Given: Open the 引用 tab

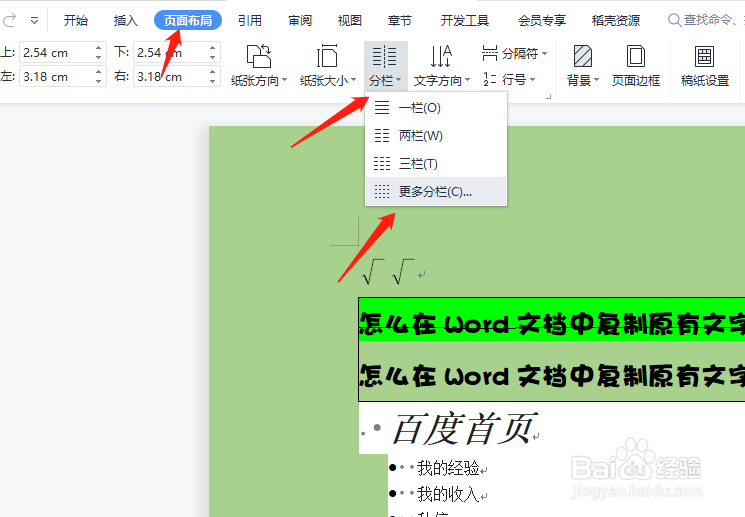Looking at the screenshot, I should point(250,20).
